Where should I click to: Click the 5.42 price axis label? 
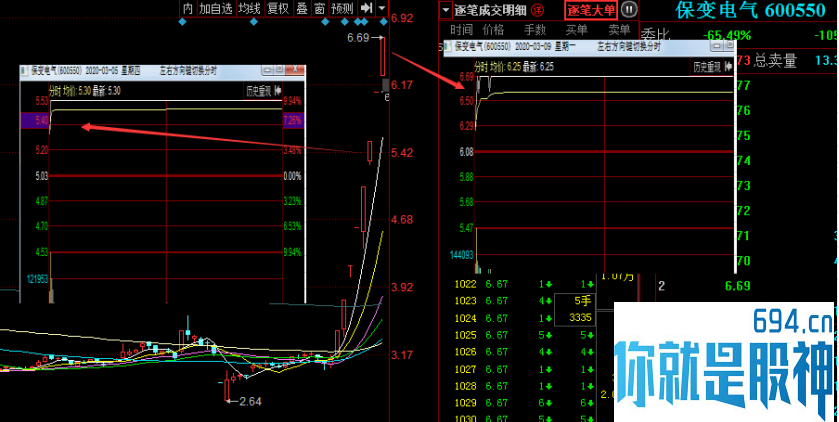402,152
